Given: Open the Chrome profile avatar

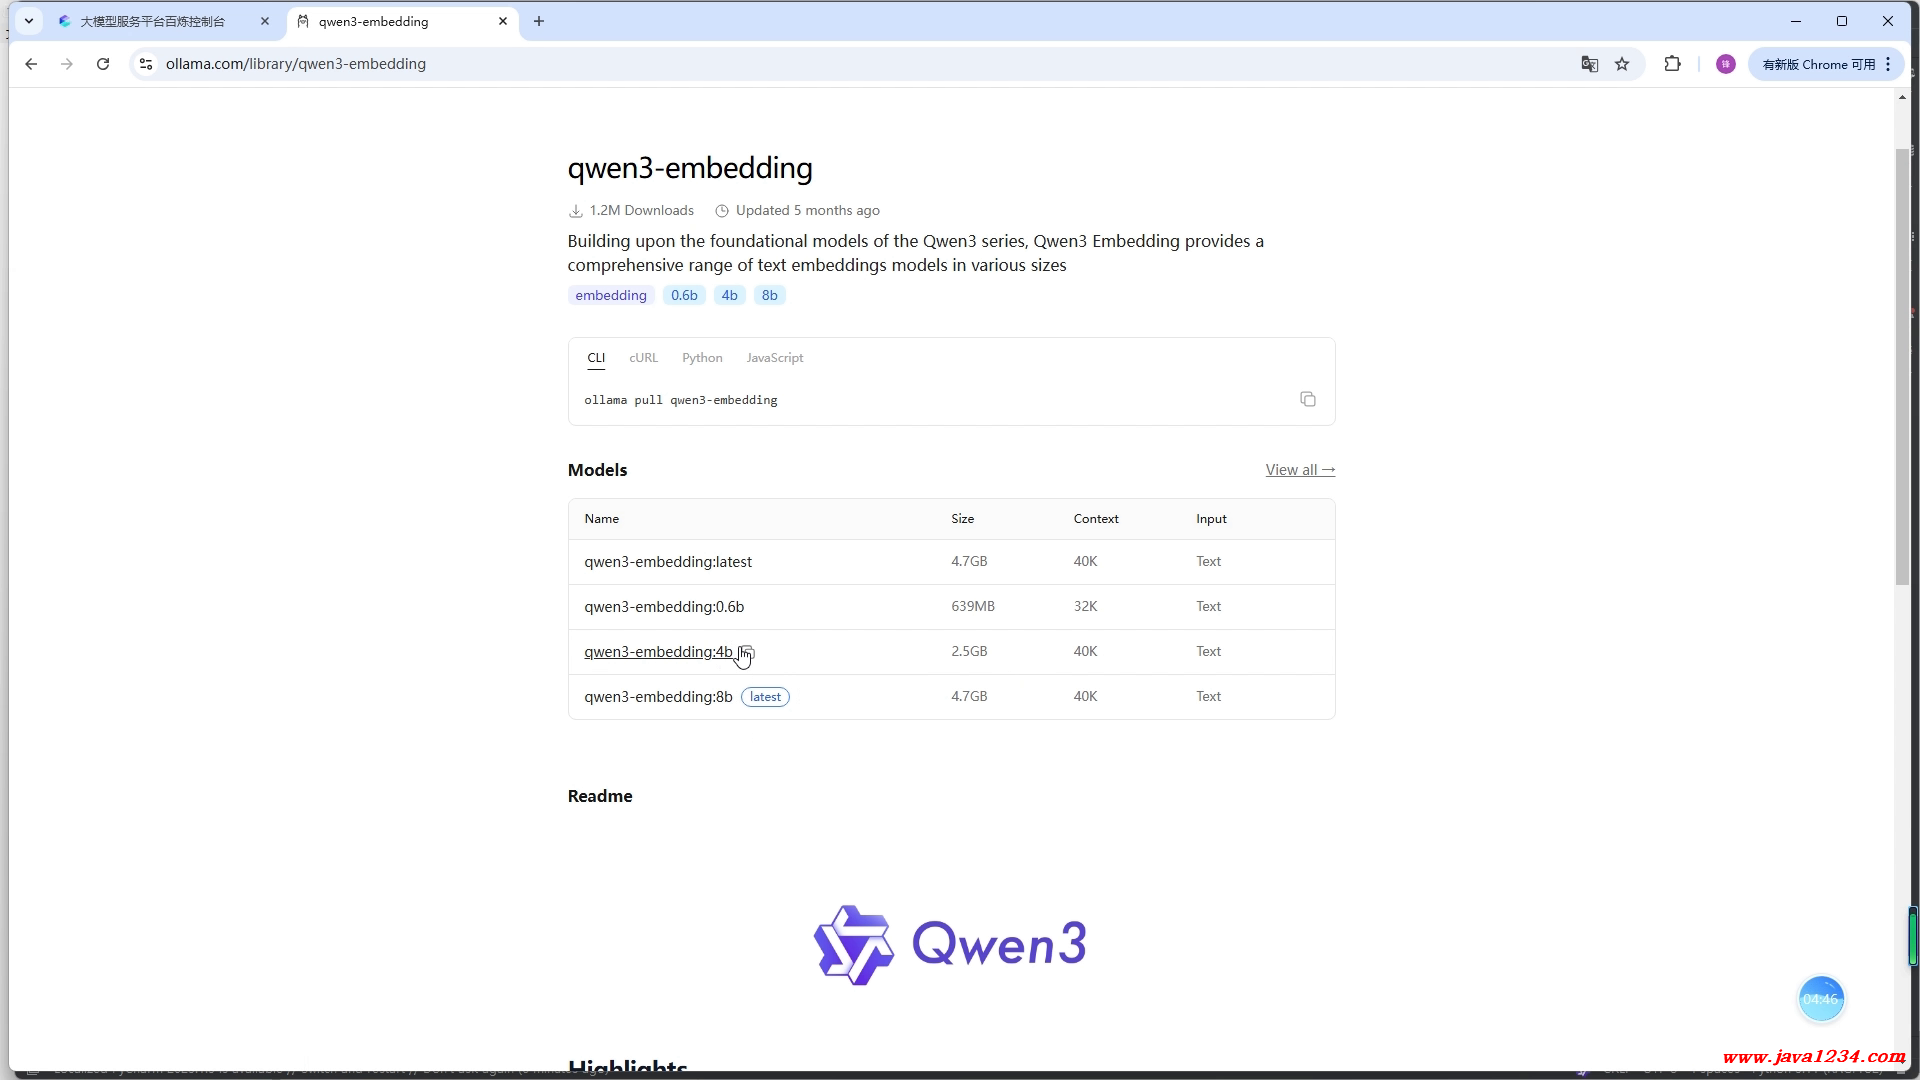Looking at the screenshot, I should pyautogui.click(x=1725, y=64).
